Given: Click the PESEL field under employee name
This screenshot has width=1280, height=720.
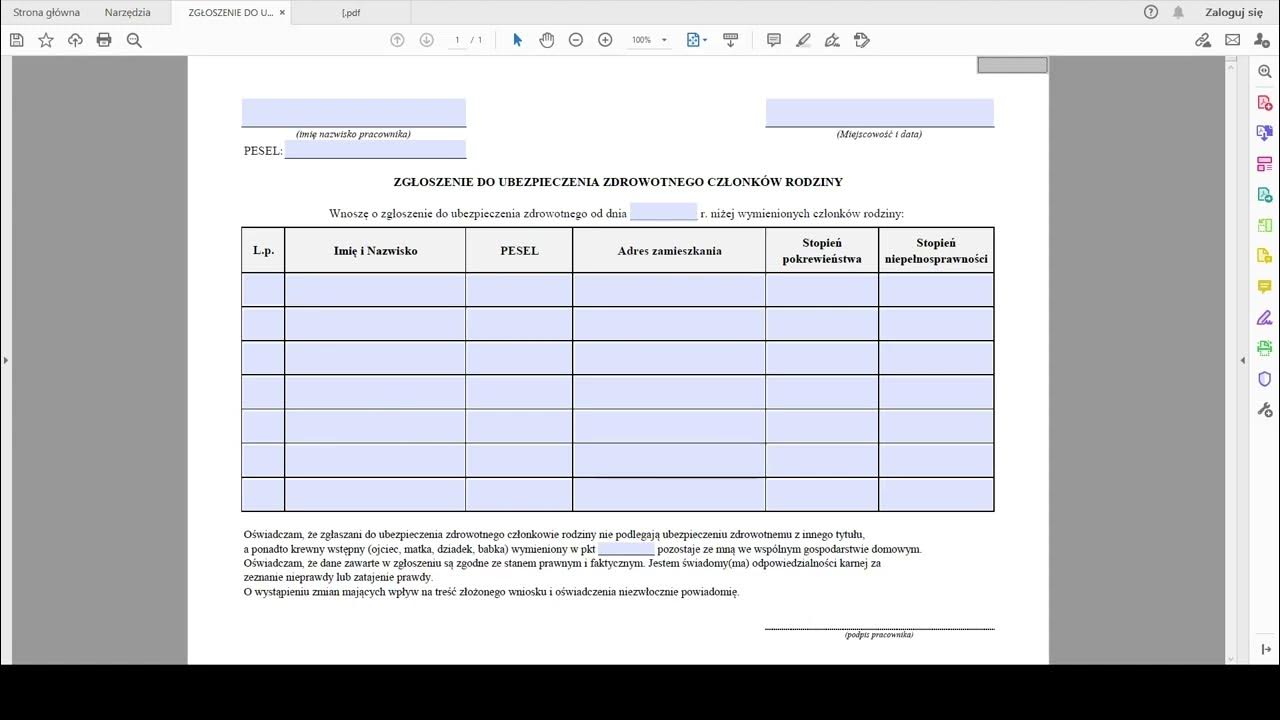Looking at the screenshot, I should tap(375, 149).
